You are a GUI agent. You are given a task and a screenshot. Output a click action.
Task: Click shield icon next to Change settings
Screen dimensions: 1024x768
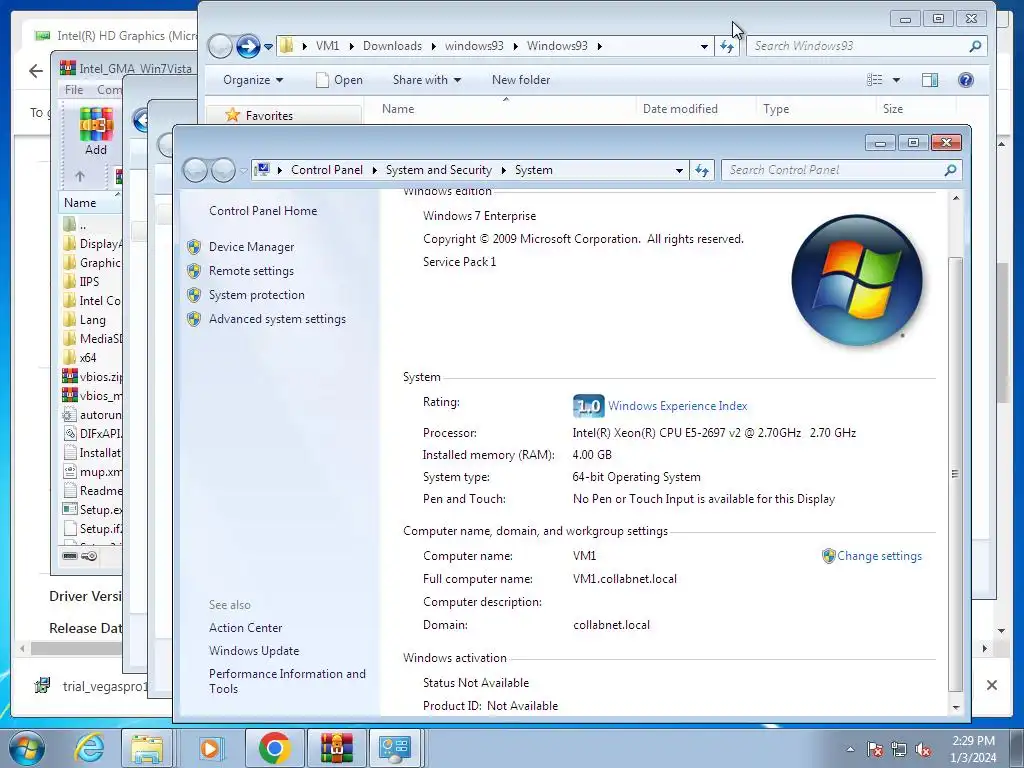coord(829,556)
